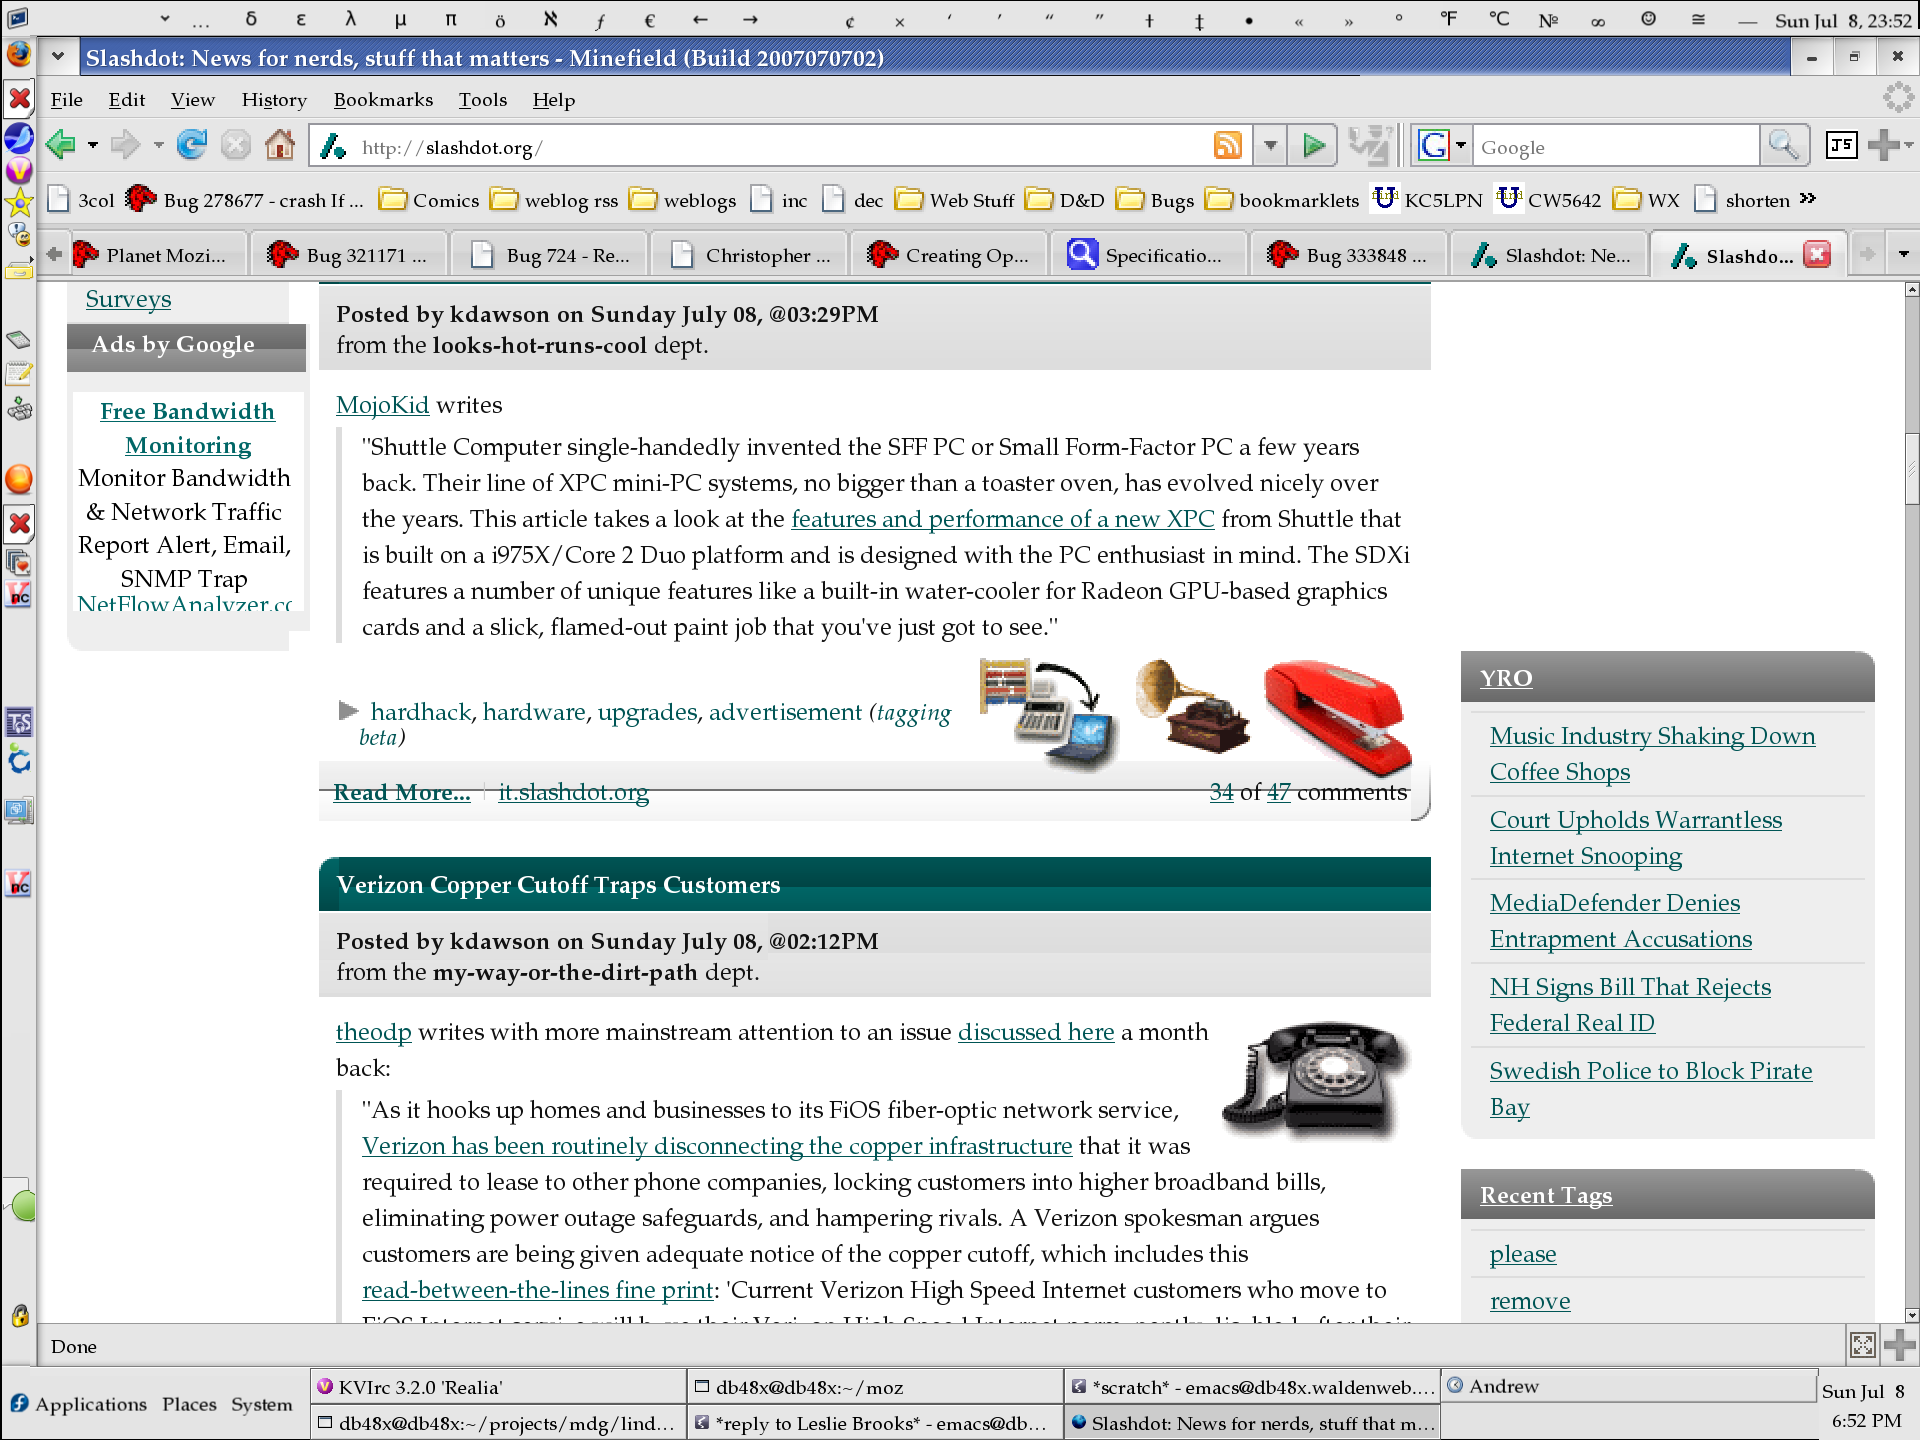Open the search engine chooser dropdown
The image size is (1920, 1440).
click(x=1460, y=146)
